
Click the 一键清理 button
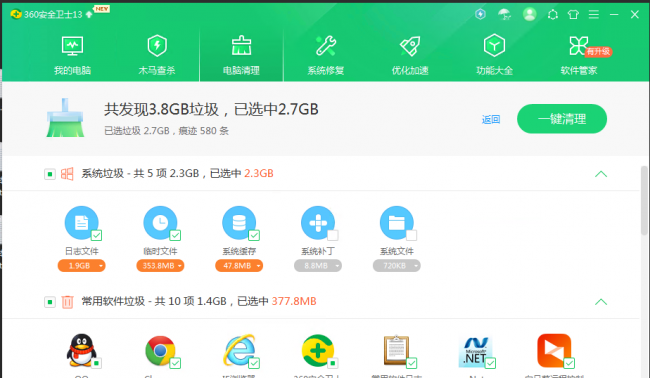click(562, 119)
